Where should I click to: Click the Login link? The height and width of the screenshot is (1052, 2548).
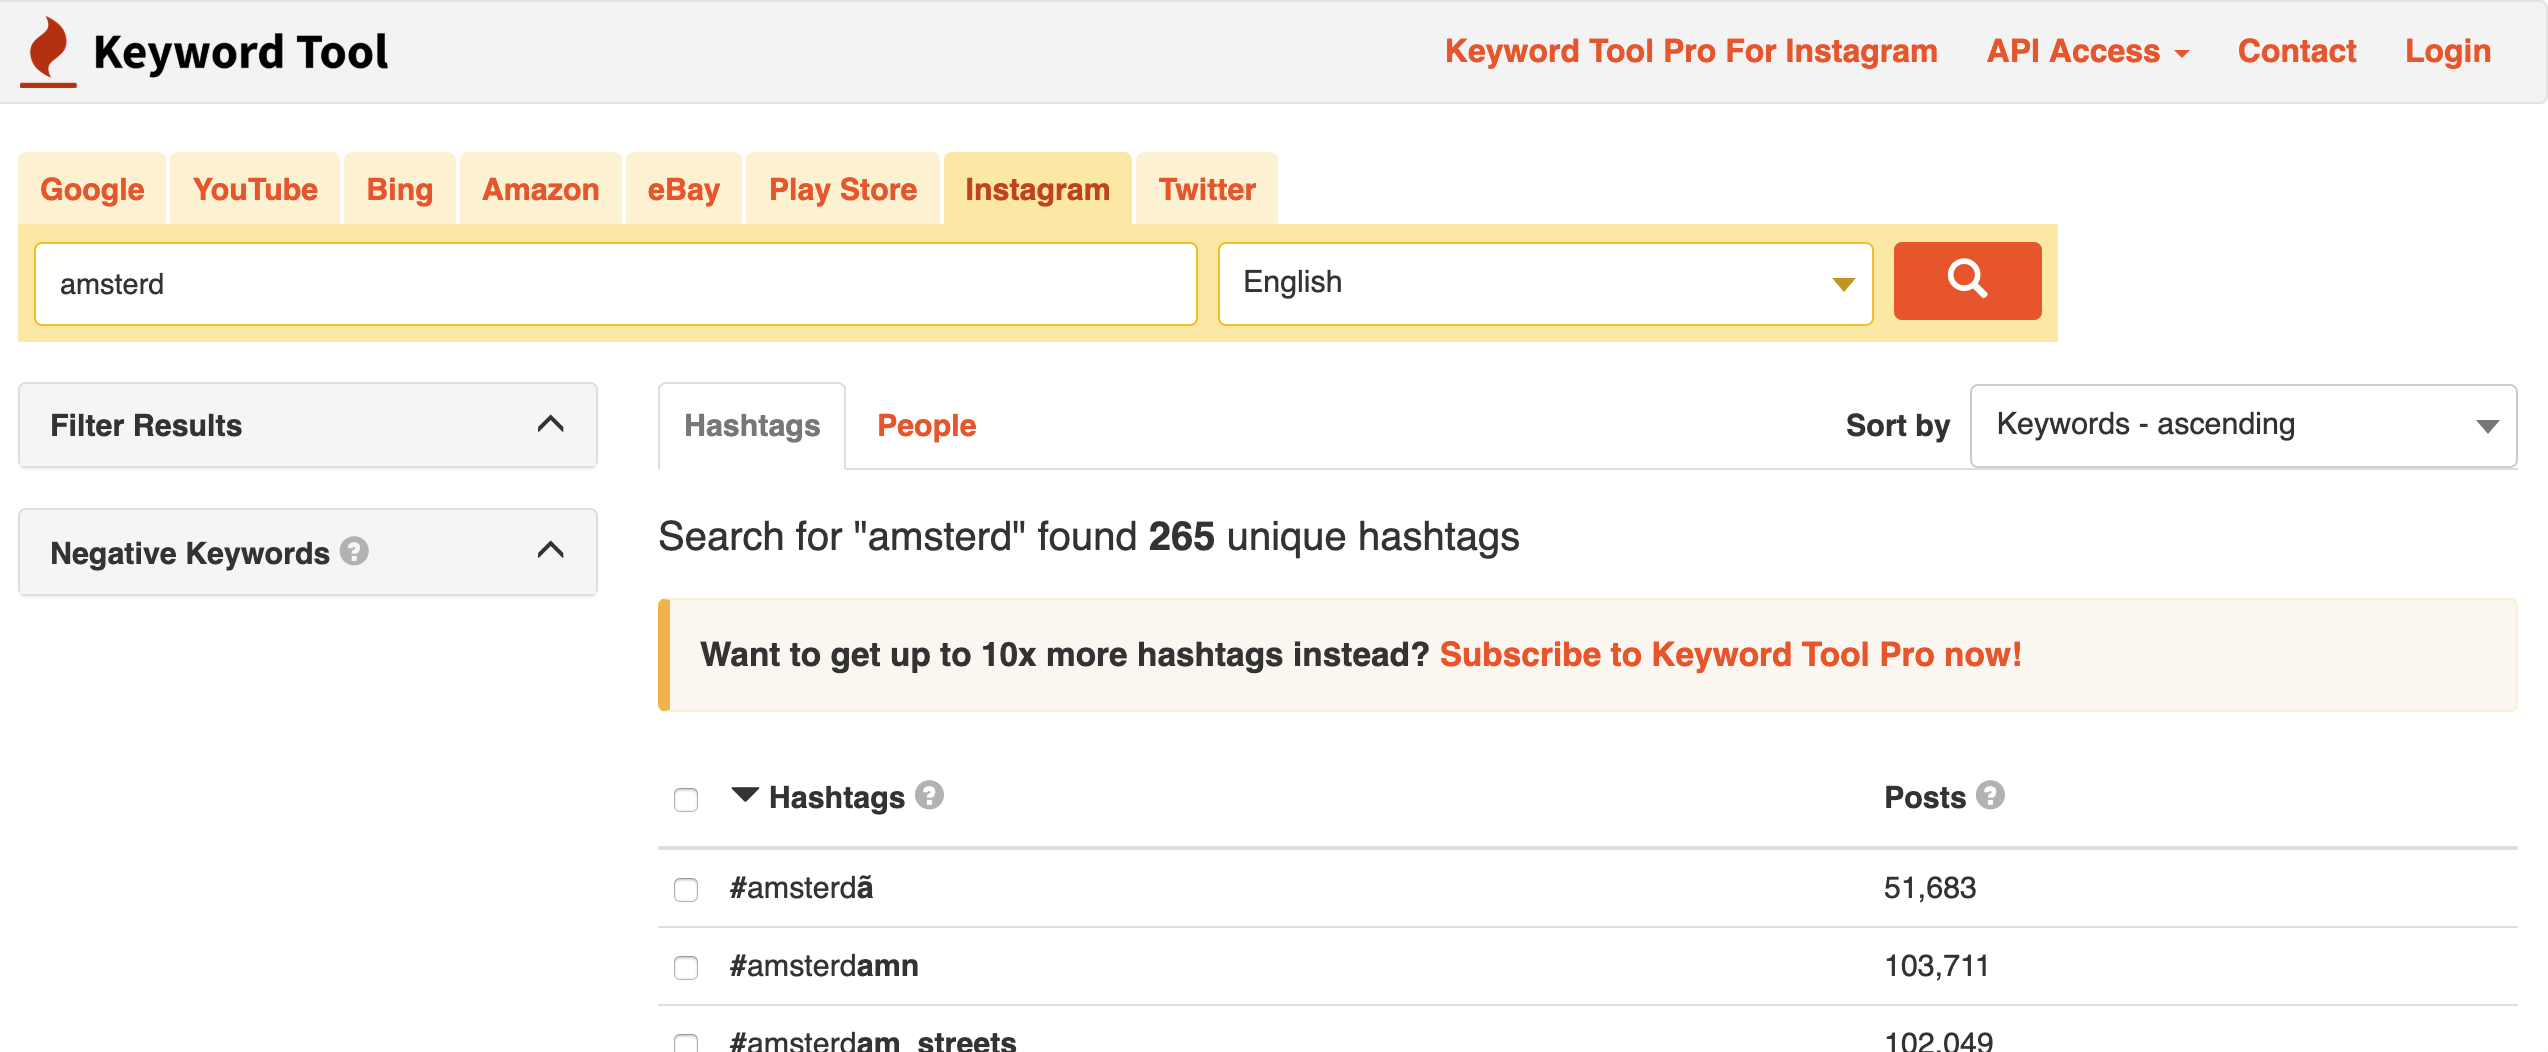(x=2448, y=51)
